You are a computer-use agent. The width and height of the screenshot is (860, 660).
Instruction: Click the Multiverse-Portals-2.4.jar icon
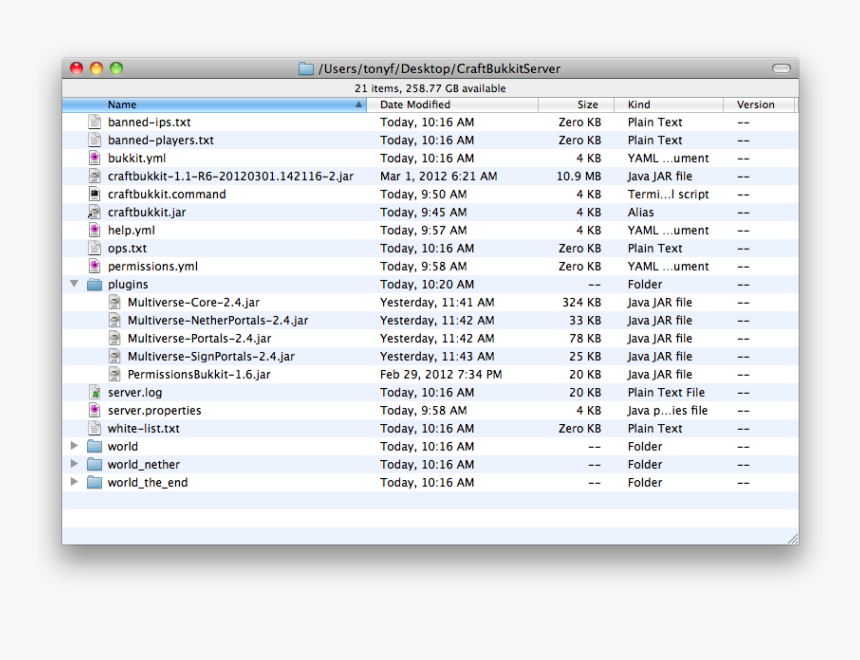point(114,339)
